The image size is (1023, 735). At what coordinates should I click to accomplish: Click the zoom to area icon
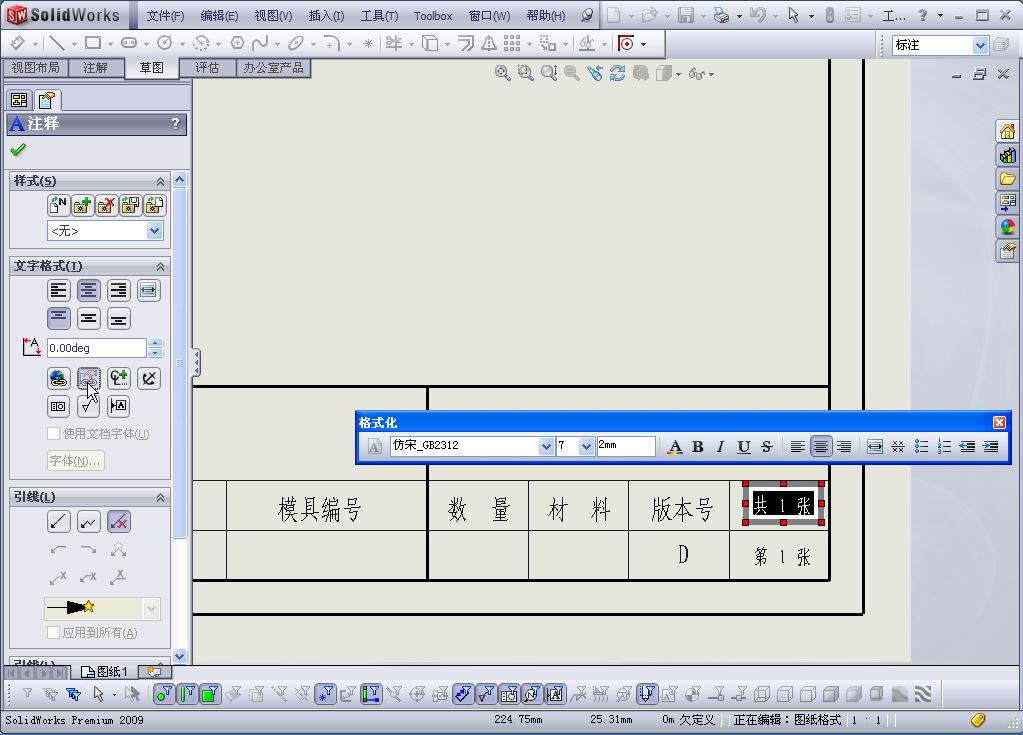click(525, 74)
